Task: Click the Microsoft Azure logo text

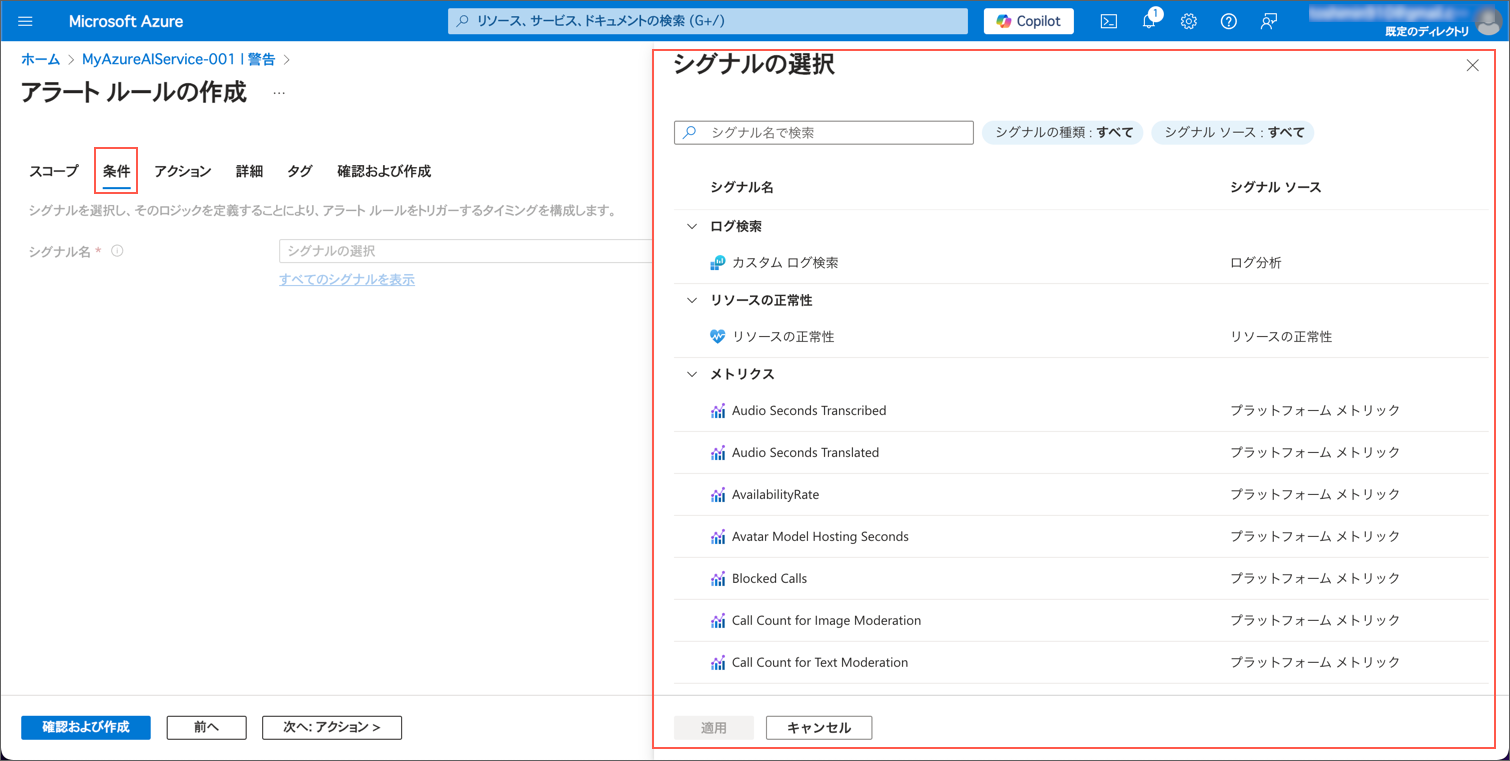Action: coord(126,21)
